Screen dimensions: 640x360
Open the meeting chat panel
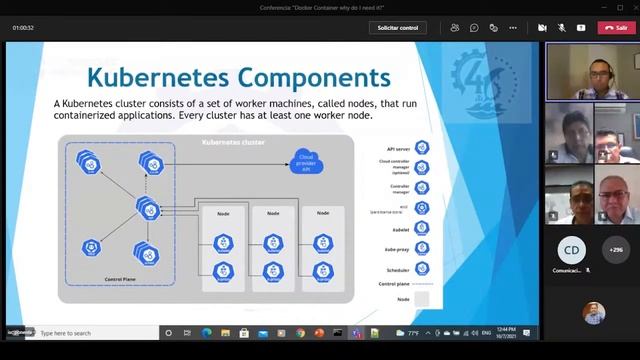click(474, 28)
